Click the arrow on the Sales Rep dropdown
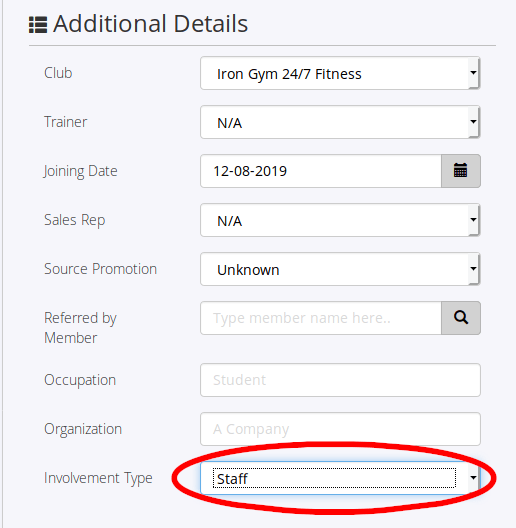This screenshot has height=528, width=516. (x=473, y=220)
